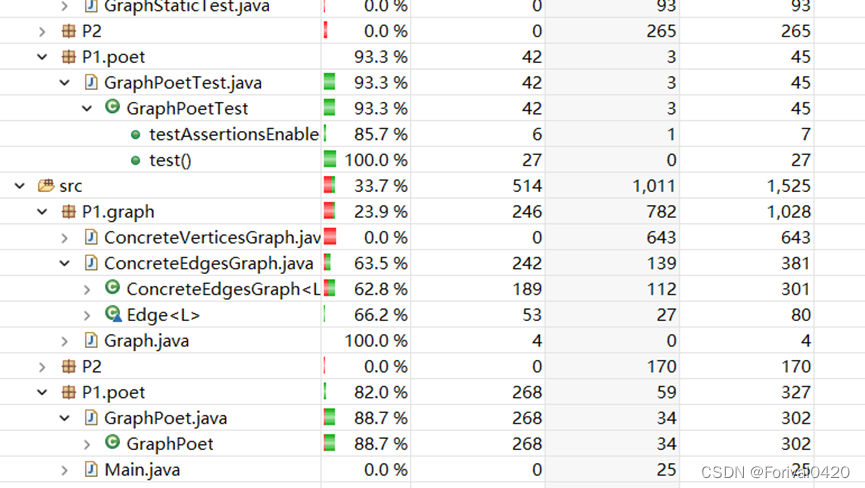
Task: Collapse the src source folder
Action: tap(20, 186)
